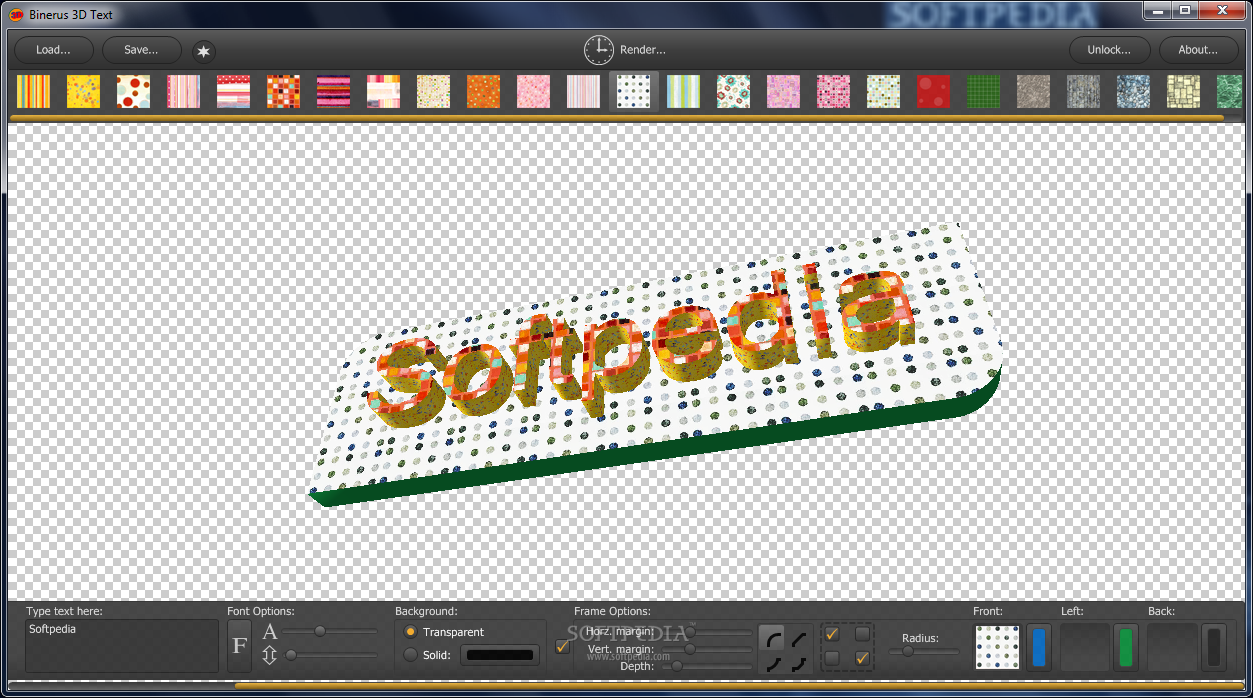Screen dimensions: 1253x698
Task: Click into the Softpedia text input box
Action: (x=122, y=646)
